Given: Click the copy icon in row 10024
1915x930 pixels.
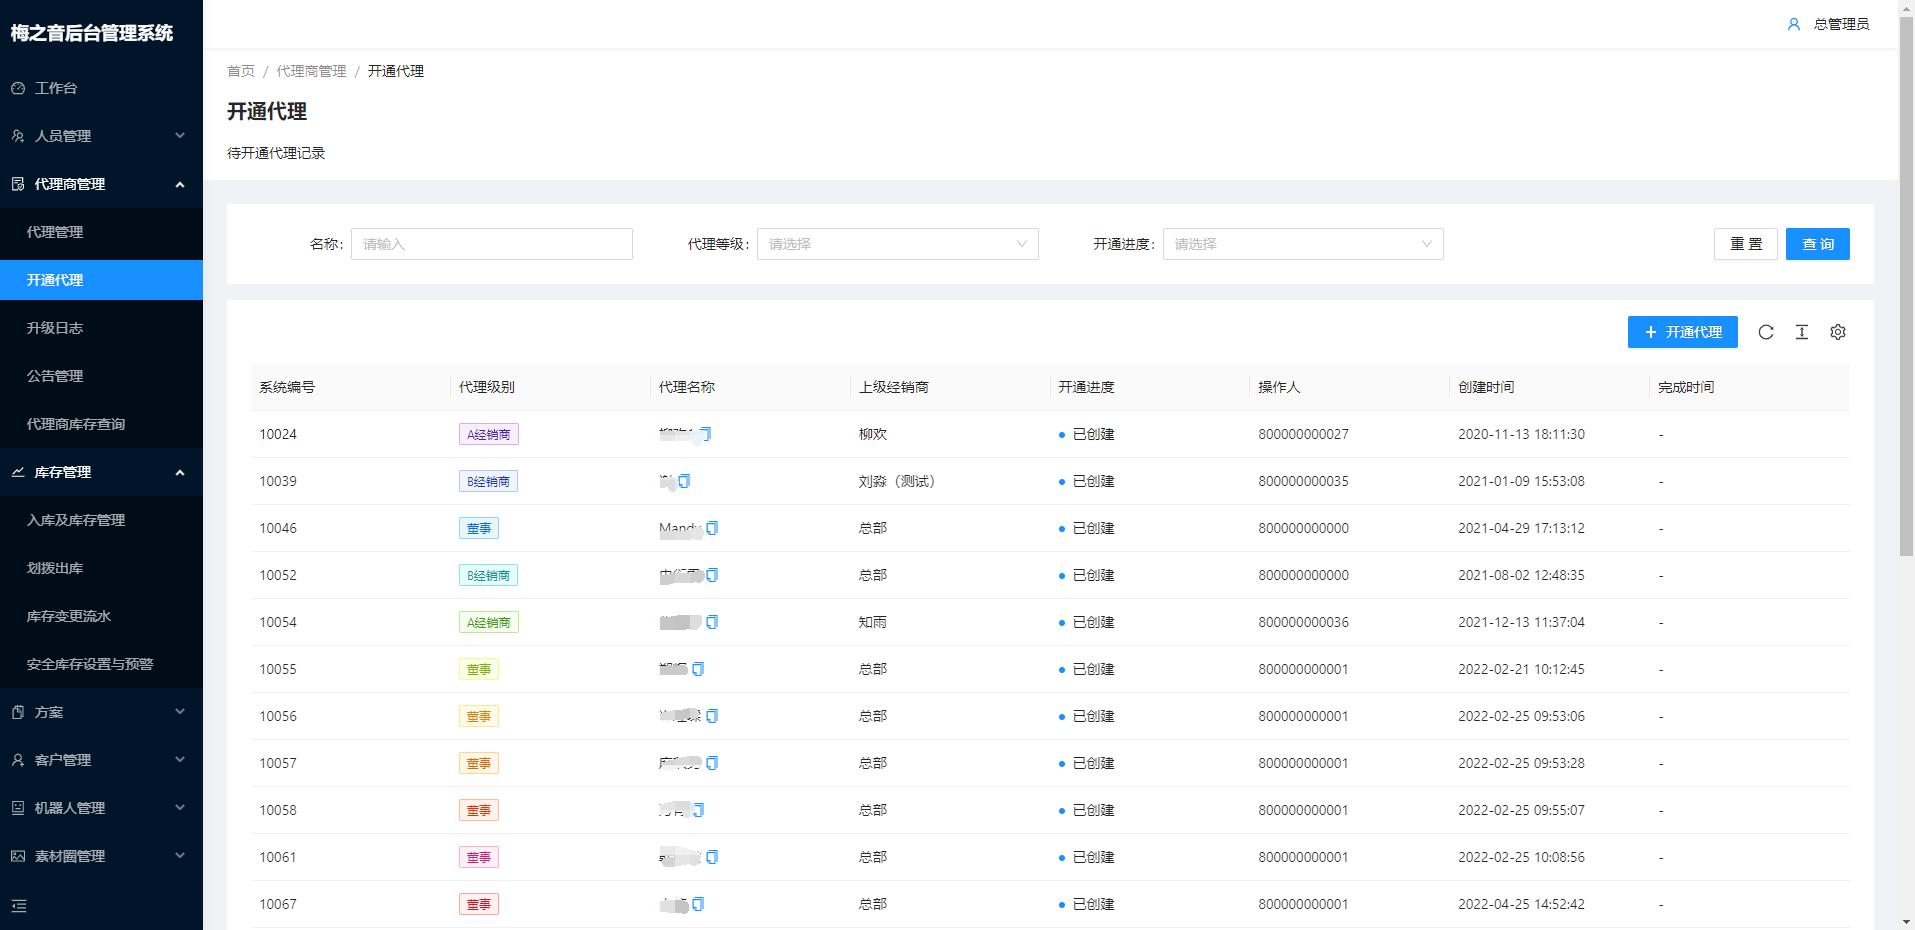Looking at the screenshot, I should [705, 434].
